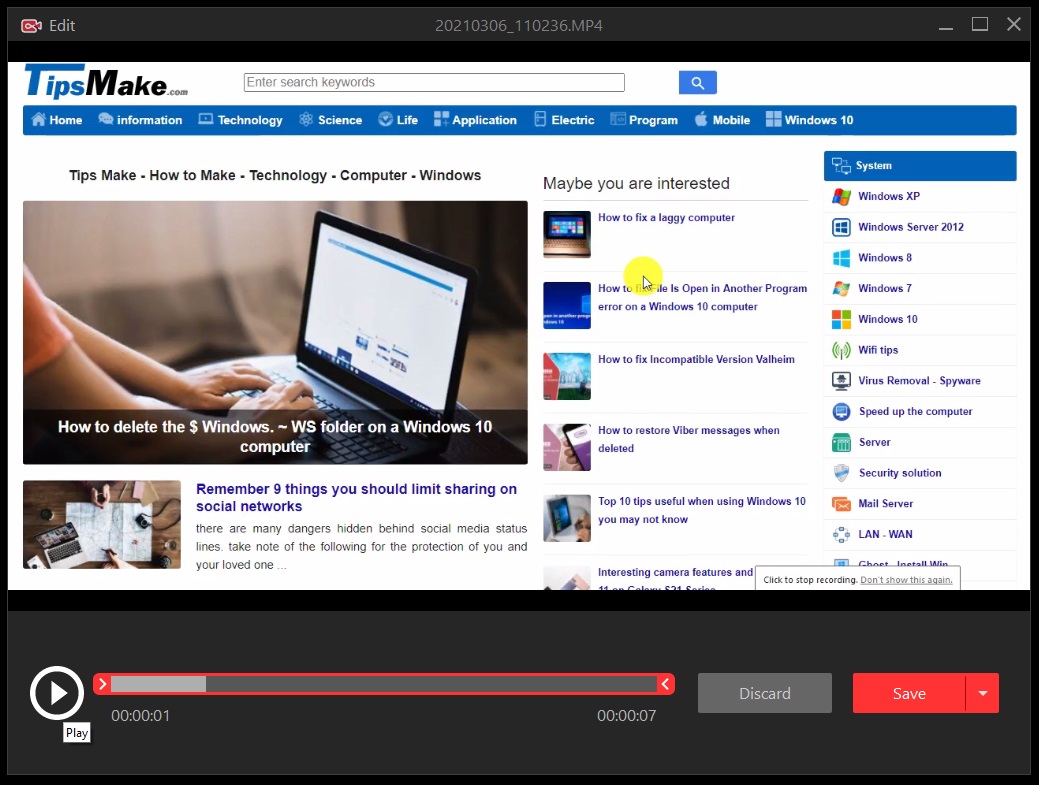Click the left trim handle on timeline

[102, 684]
